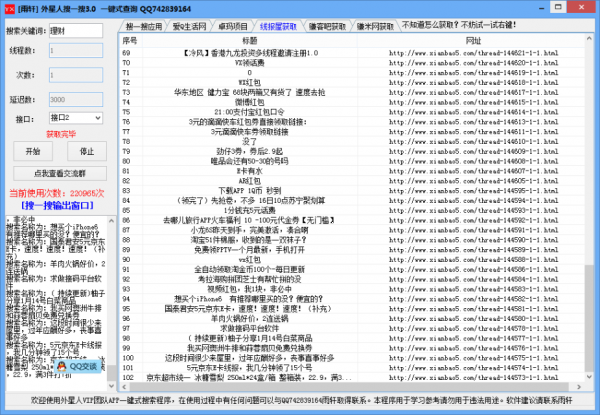This screenshot has height=415, width=600.
Task: Click the results list vertical scrollbar thumb
Action: pos(589,317)
